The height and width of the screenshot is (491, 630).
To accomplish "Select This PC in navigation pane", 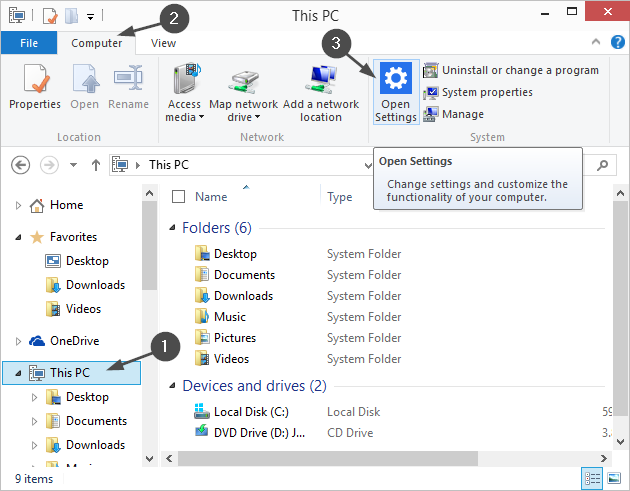I will [x=72, y=373].
